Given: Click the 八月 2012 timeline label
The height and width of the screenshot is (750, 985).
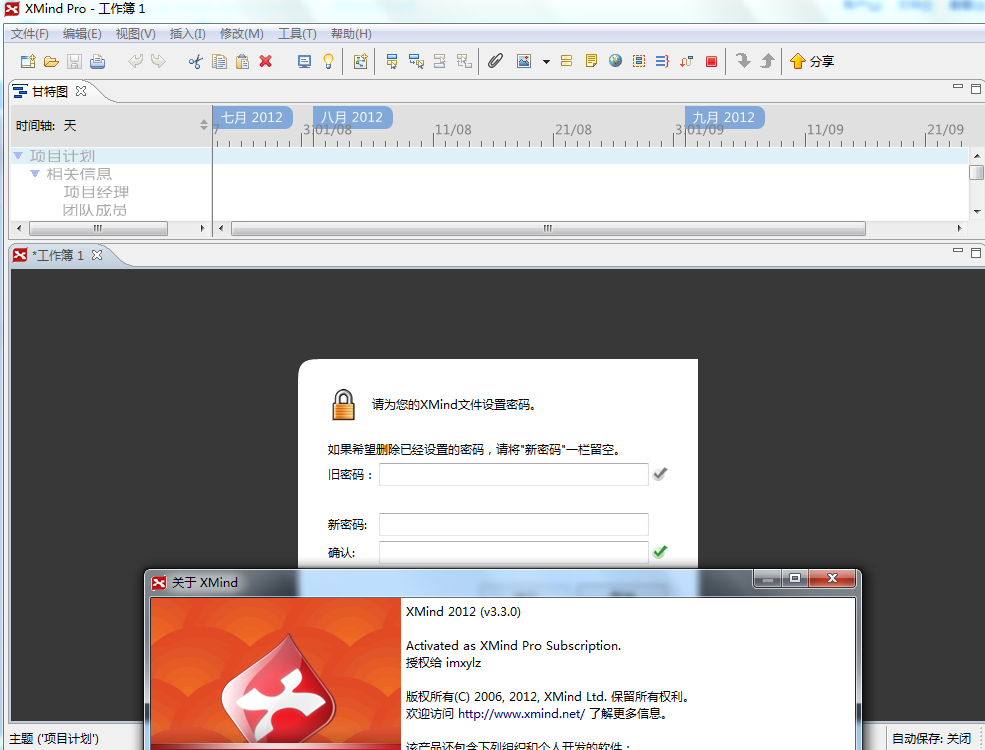Looking at the screenshot, I should point(352,117).
